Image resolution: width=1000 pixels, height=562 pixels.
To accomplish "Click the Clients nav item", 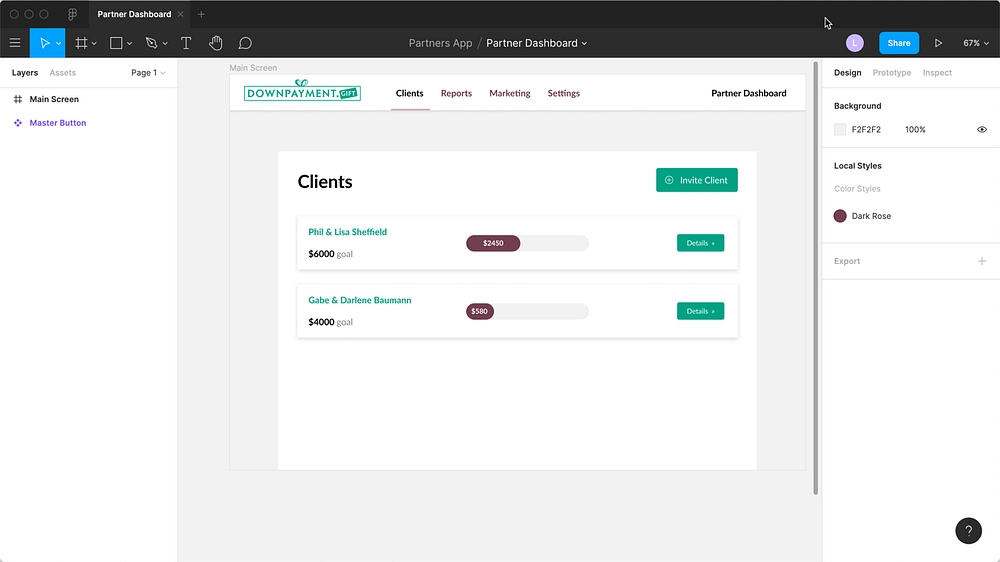I will pos(409,93).
